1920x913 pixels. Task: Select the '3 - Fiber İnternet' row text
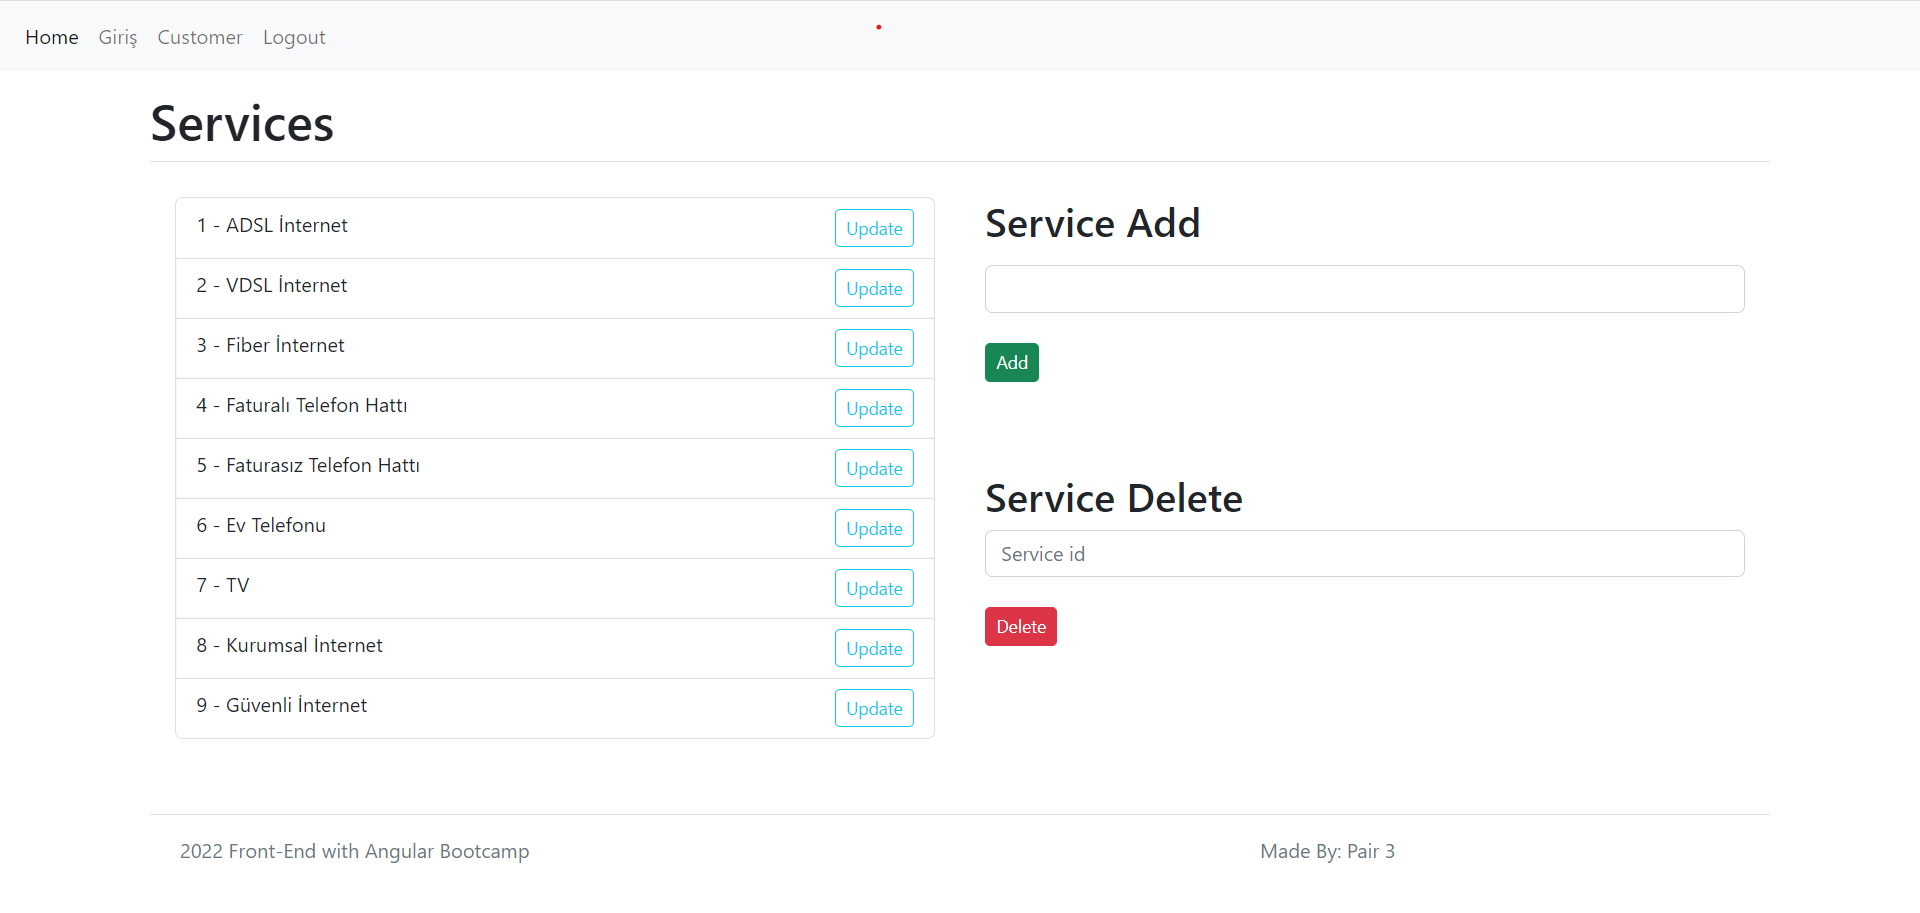point(270,345)
